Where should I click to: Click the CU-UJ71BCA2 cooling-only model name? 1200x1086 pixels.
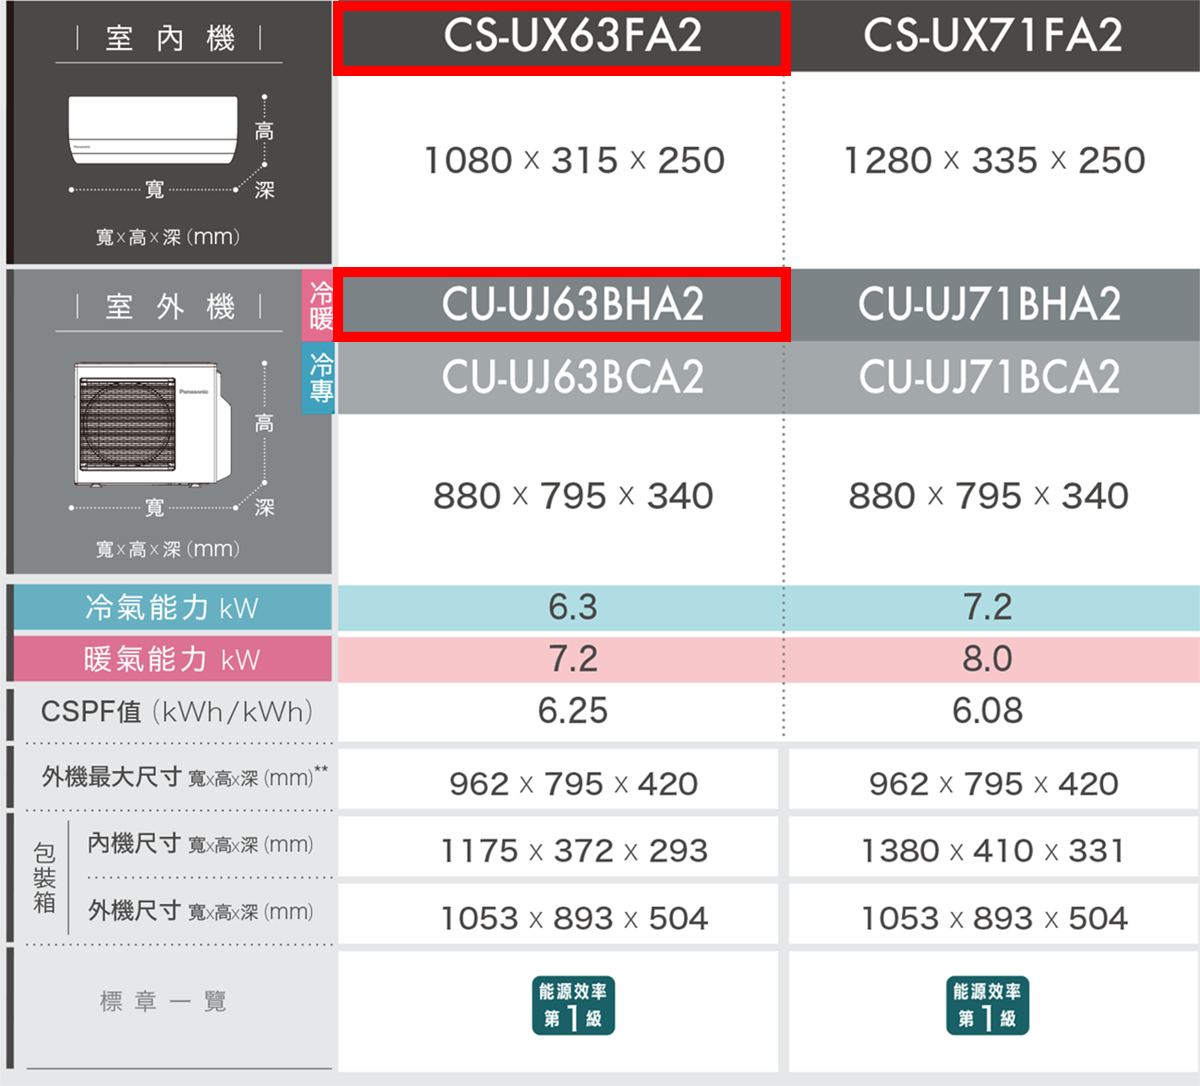[x=989, y=377]
